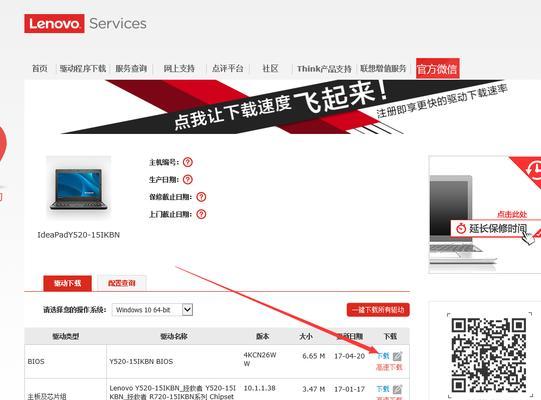Click the laptop product thumbnail
Screen dimensions: 541x400
[x=79, y=189]
